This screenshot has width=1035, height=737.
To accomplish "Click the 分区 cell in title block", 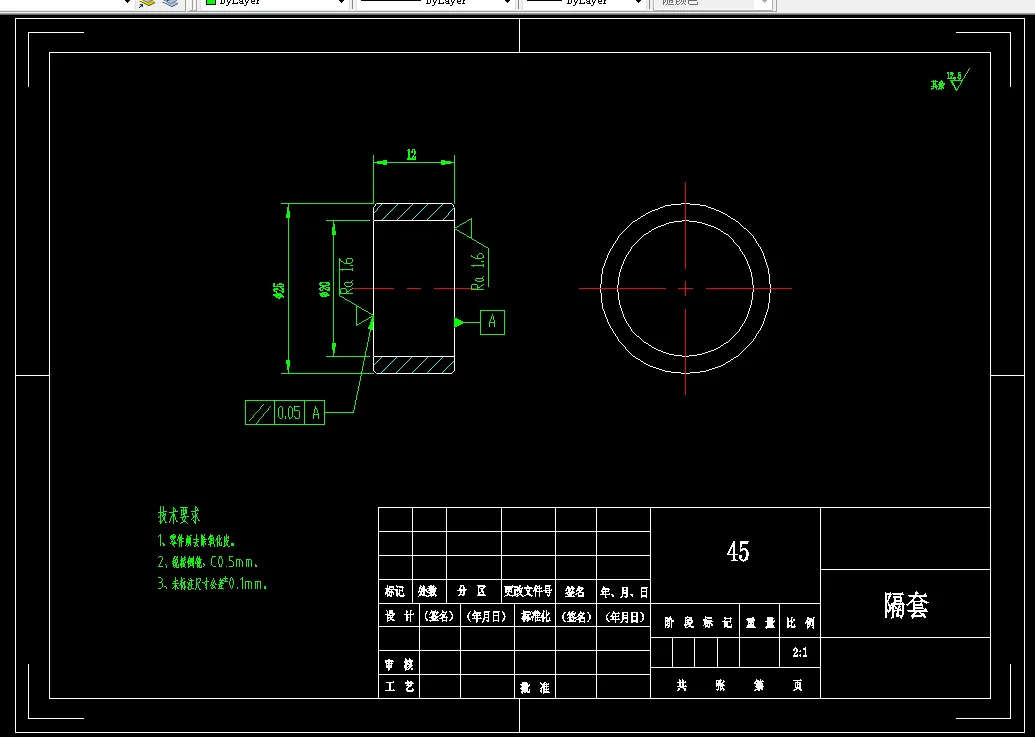I will pyautogui.click(x=473, y=592).
